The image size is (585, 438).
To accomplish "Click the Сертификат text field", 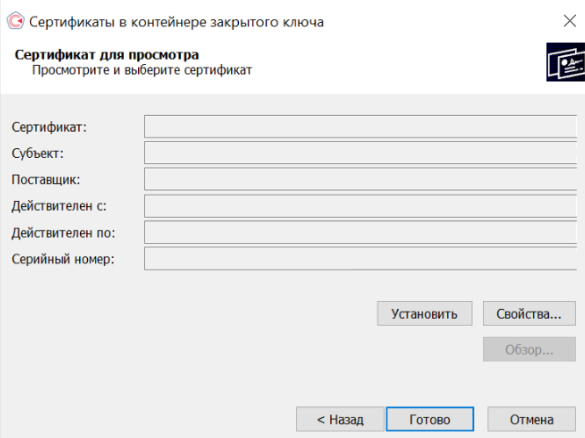I will pos(360,127).
